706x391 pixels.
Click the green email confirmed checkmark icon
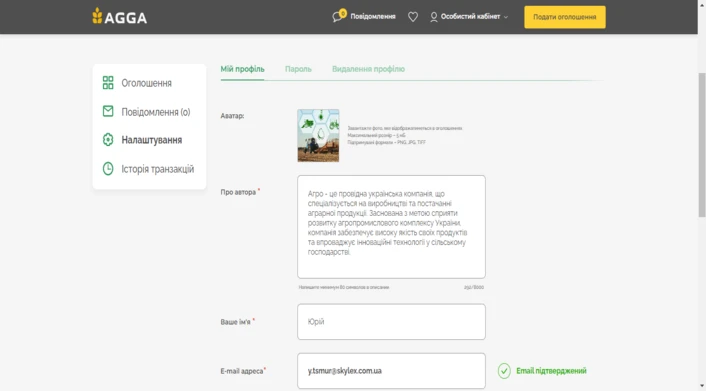point(504,371)
